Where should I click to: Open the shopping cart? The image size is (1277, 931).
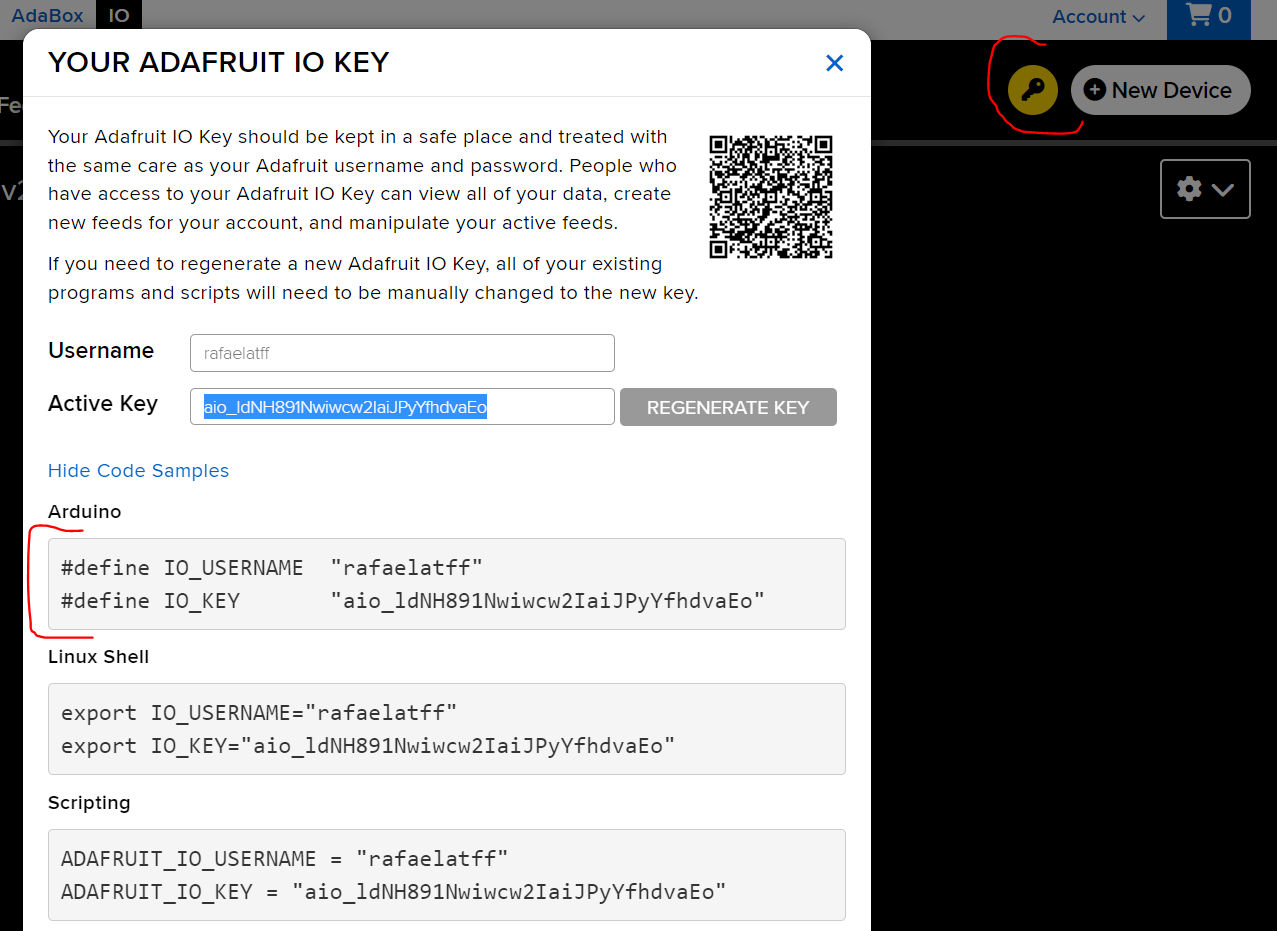(1208, 17)
